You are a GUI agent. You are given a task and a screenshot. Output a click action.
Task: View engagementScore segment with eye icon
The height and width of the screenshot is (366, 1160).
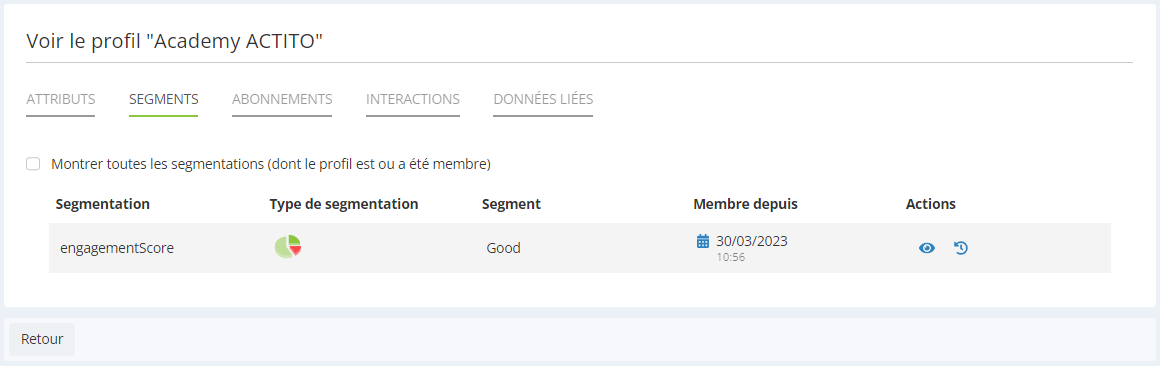coord(927,248)
